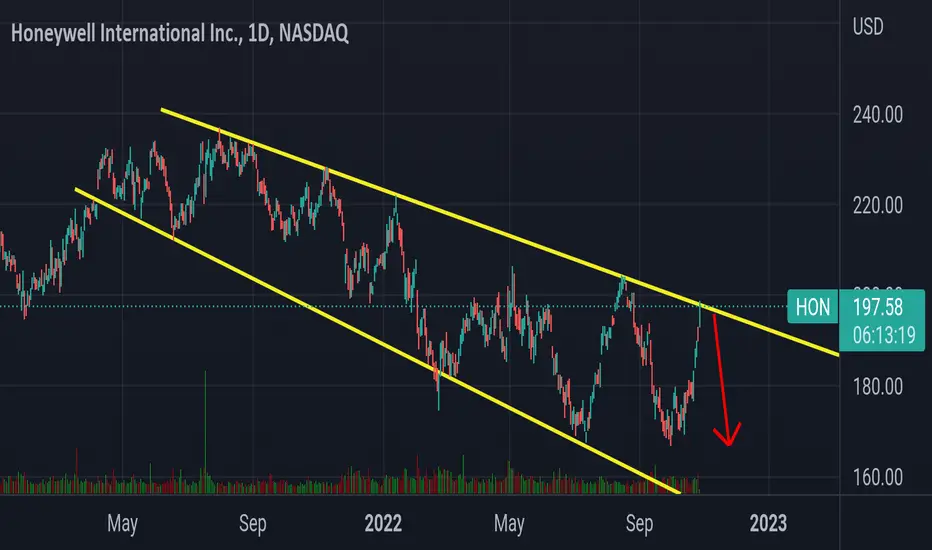
Task: Click the first Sep label on time axis
Action: 253,524
